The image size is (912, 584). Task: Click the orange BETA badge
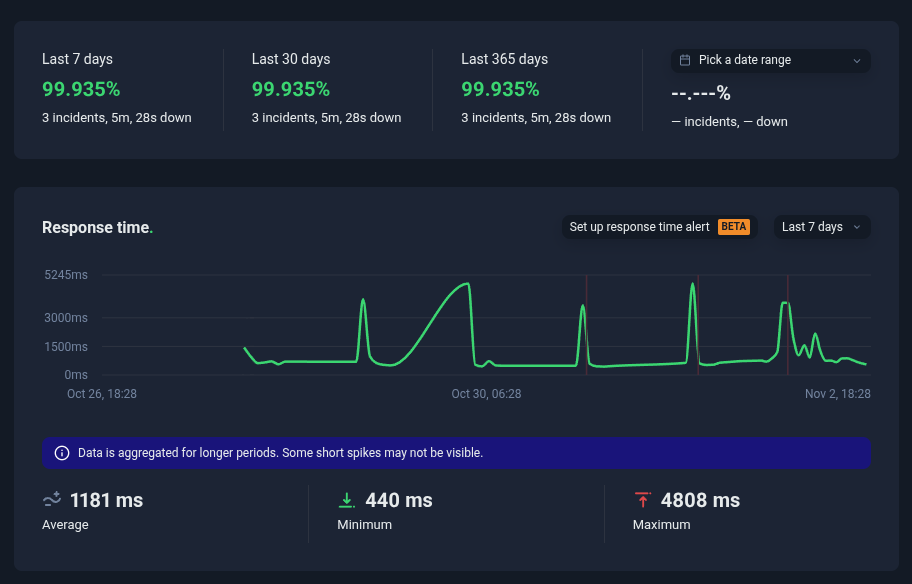733,227
